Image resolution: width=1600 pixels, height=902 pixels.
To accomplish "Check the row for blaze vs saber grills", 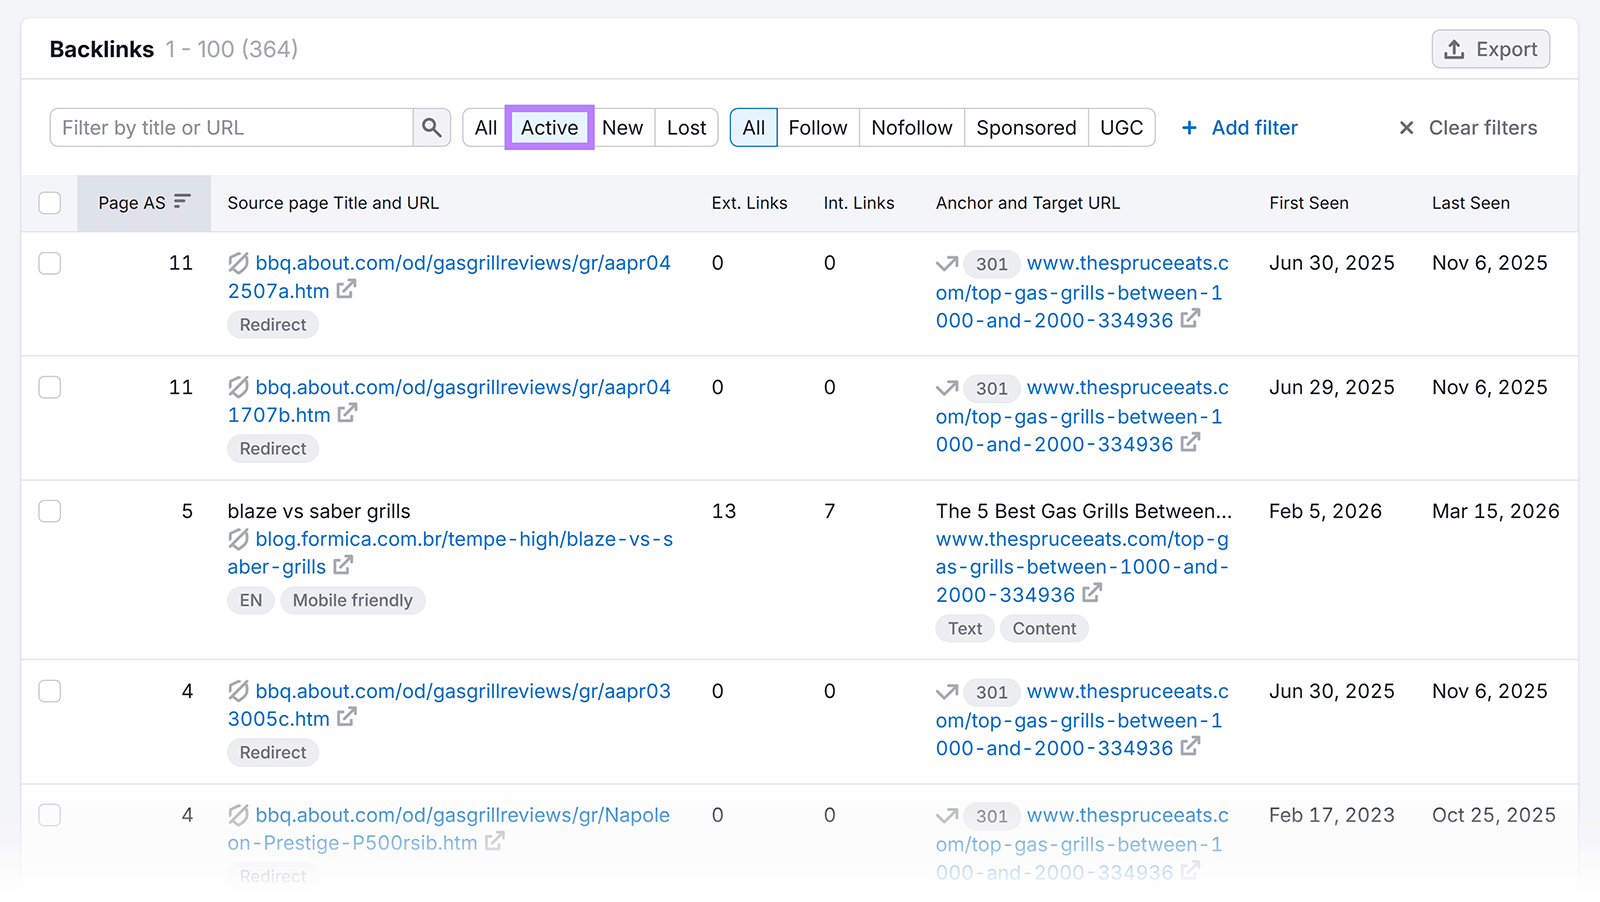I will click(x=49, y=511).
